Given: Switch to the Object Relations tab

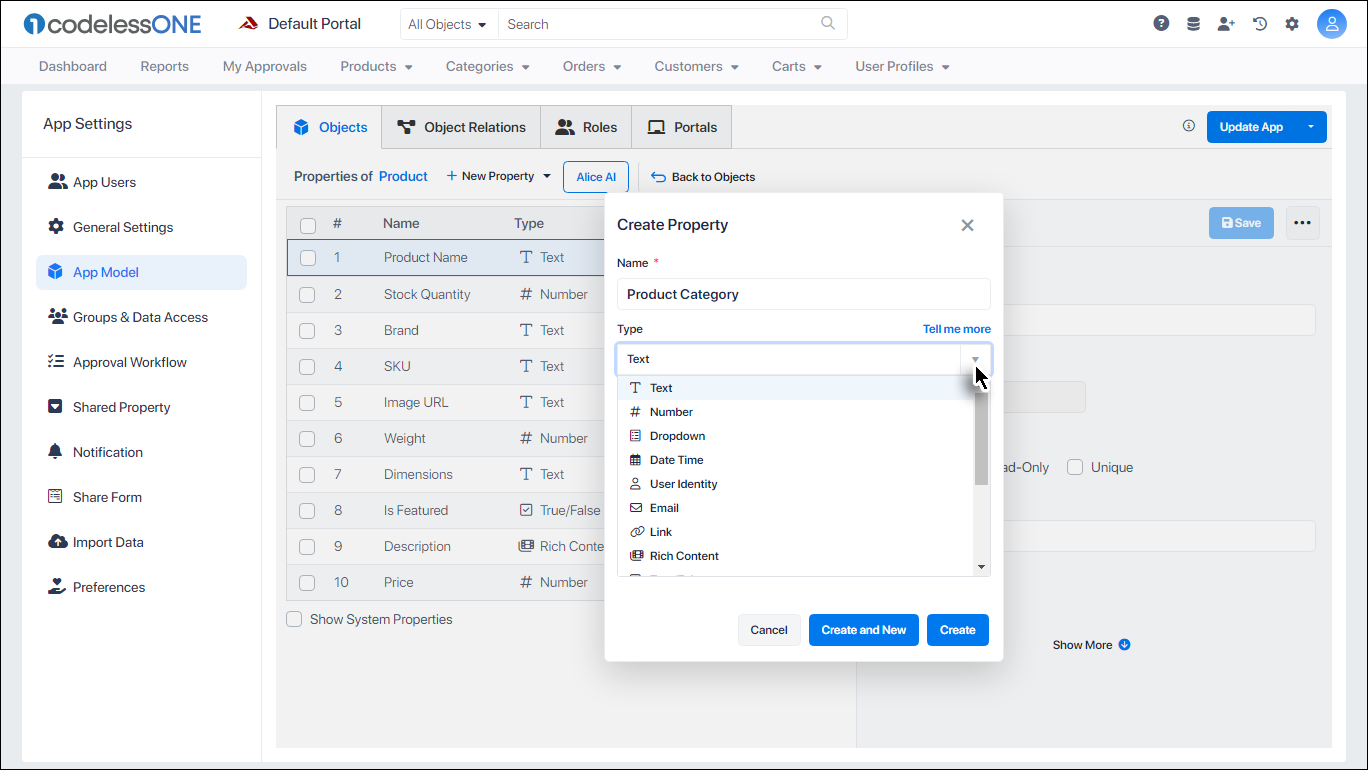Looking at the screenshot, I should [x=461, y=127].
